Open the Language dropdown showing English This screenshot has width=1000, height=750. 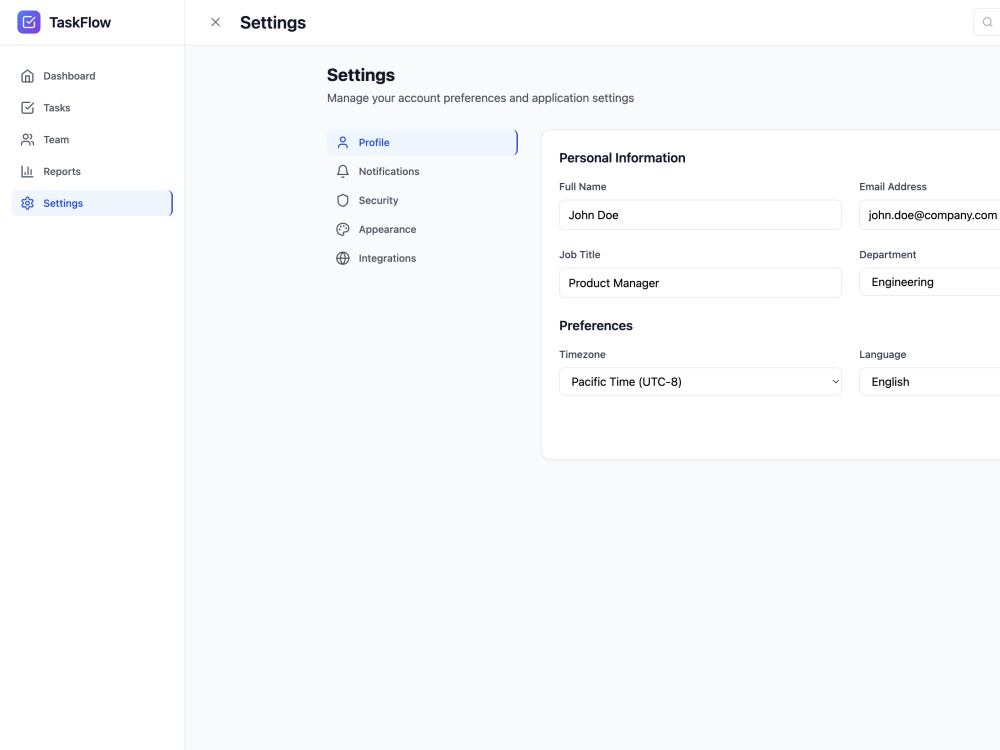point(929,381)
